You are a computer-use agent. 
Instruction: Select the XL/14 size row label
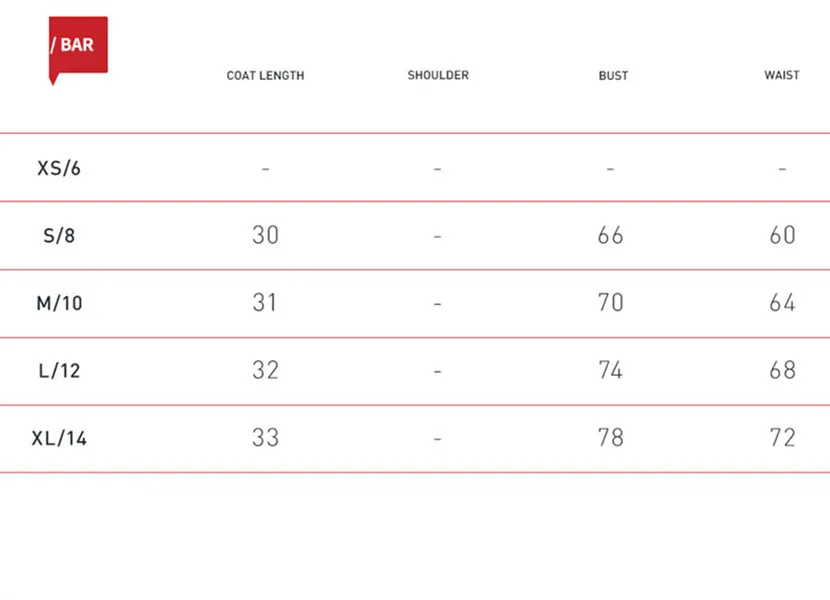pyautogui.click(x=59, y=438)
